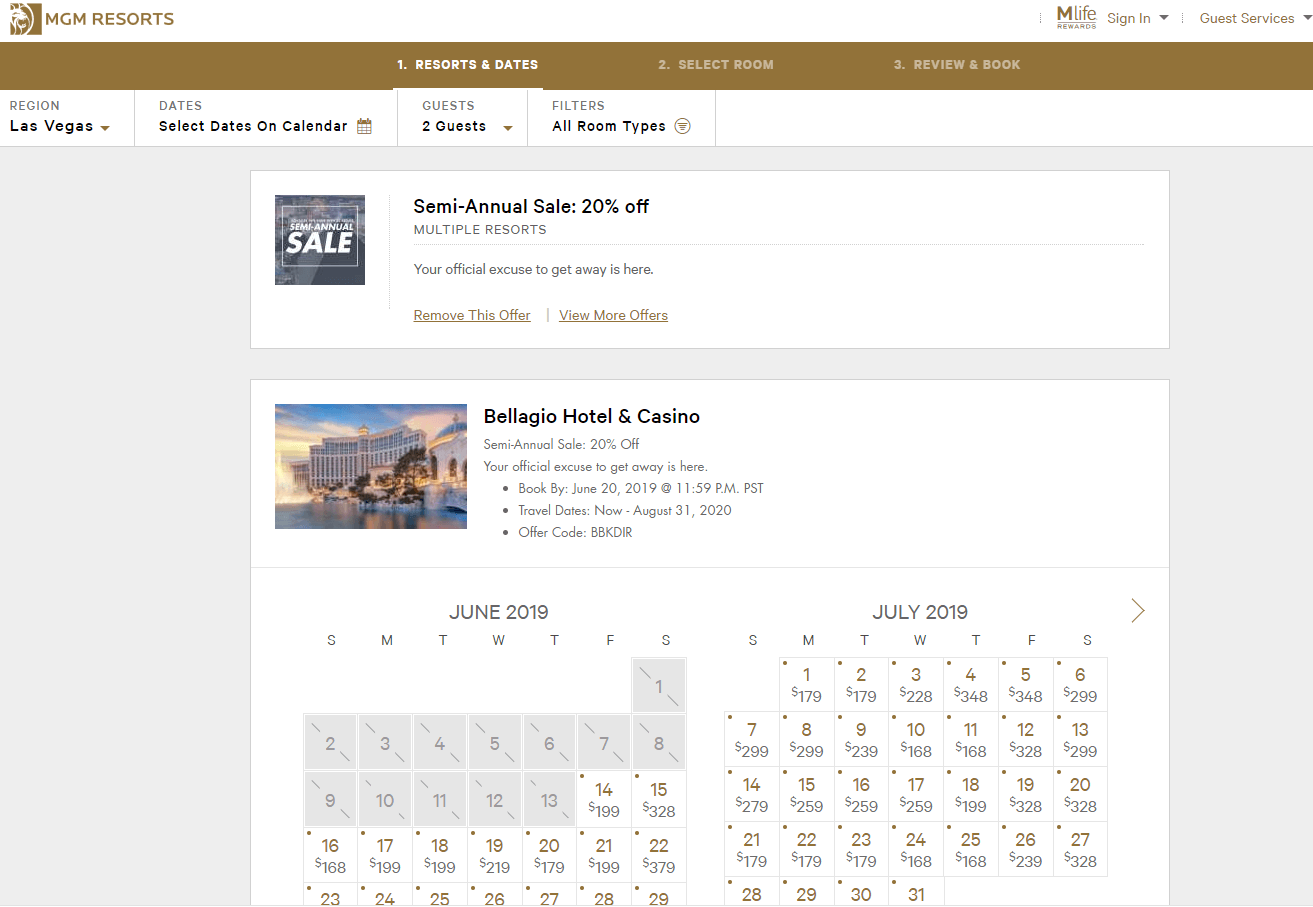Select July 14 at $279
Screen dimensions: 1313x907
coord(752,794)
